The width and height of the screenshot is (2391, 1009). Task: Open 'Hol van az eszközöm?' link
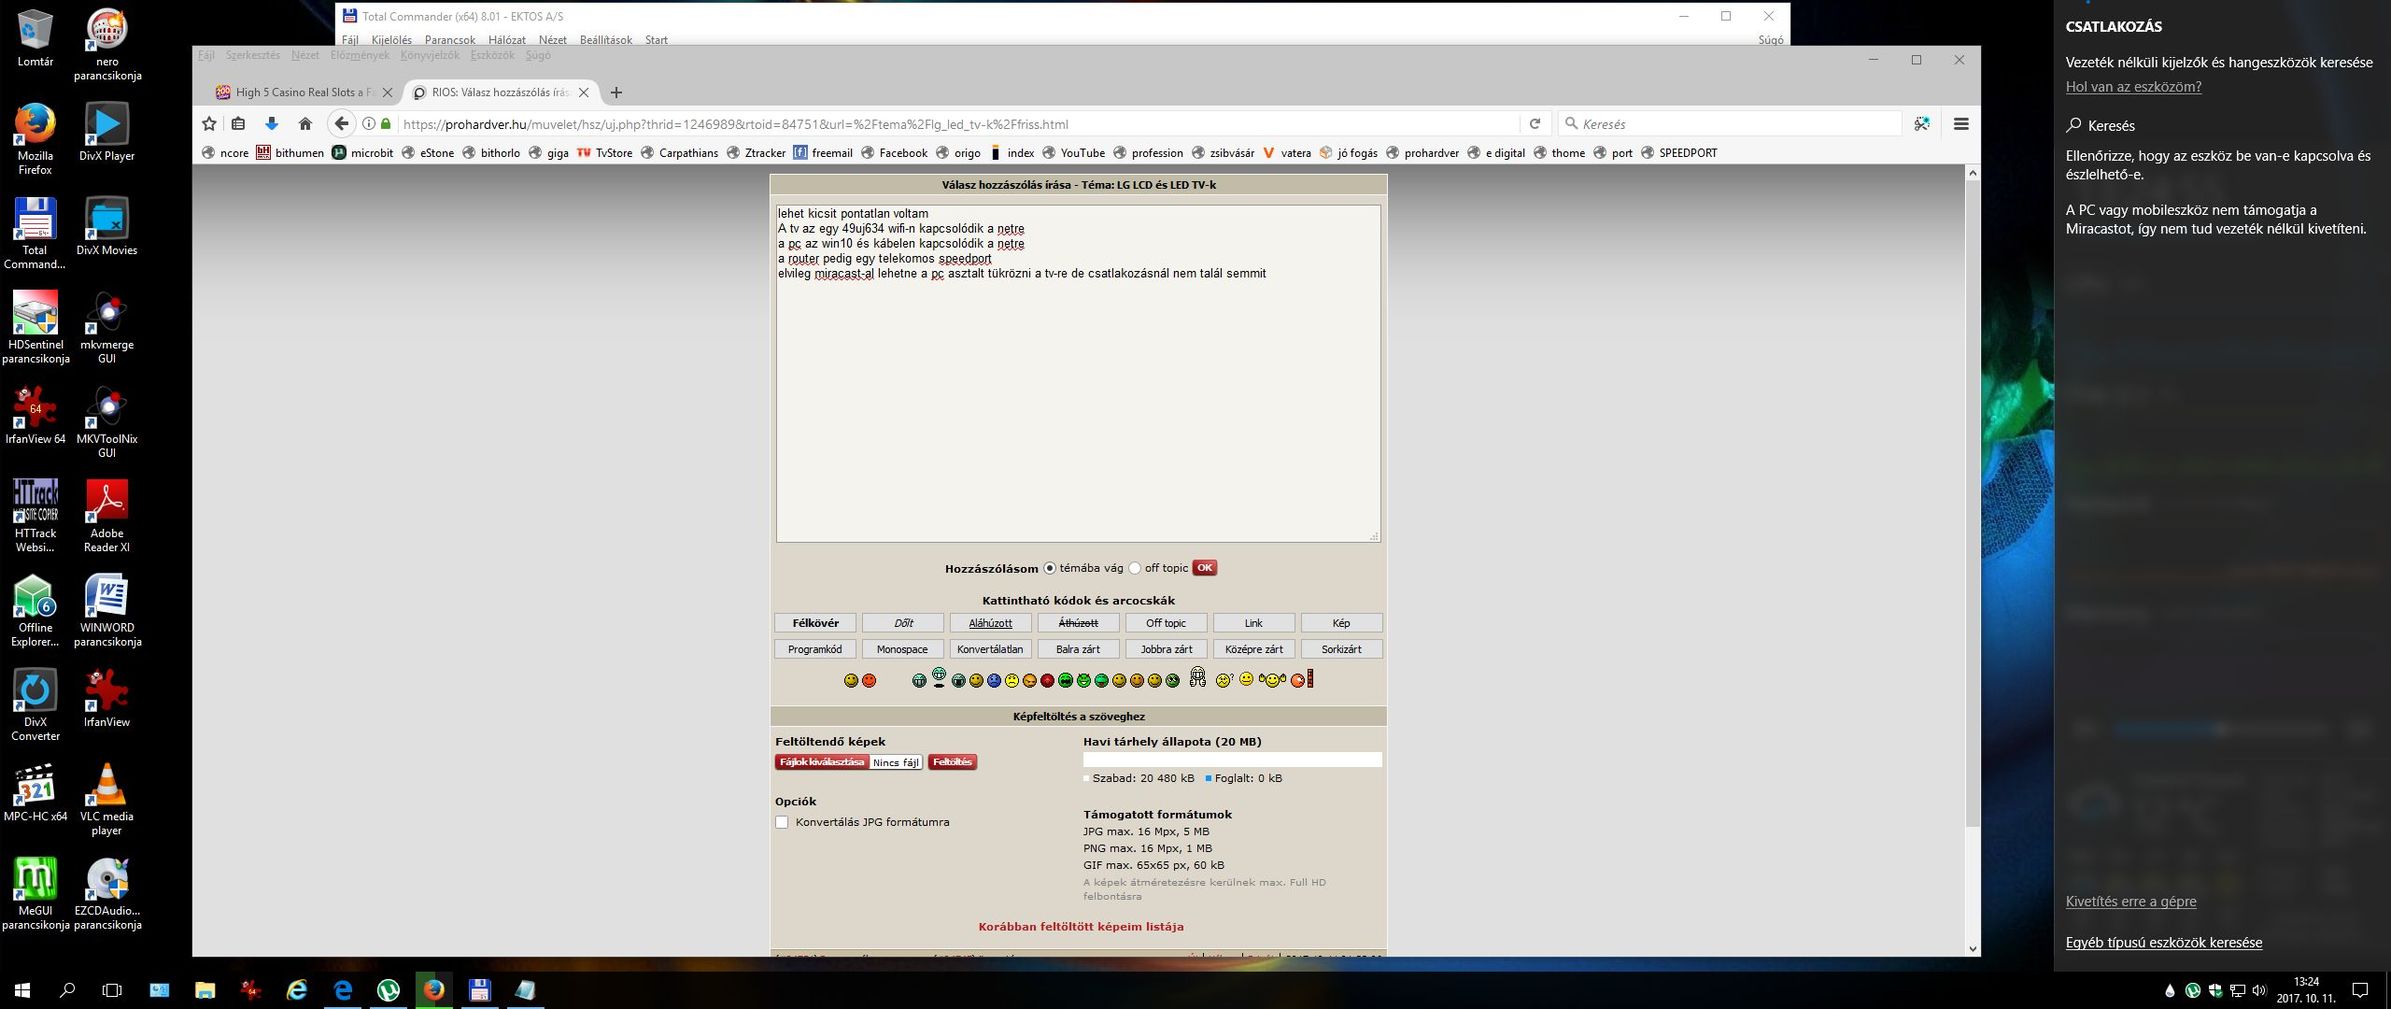(x=2133, y=87)
